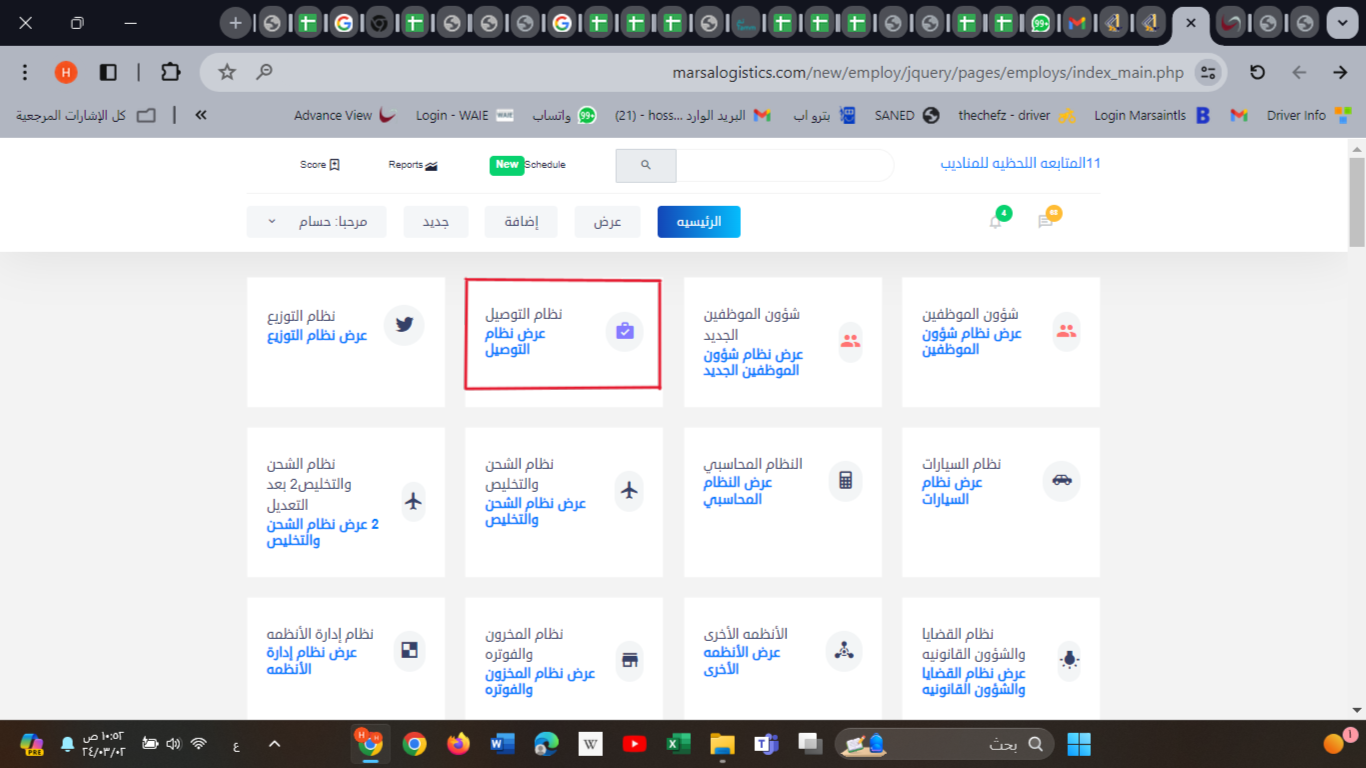Show hidden system tray icons chevron
The width and height of the screenshot is (1366, 768).
274,744
